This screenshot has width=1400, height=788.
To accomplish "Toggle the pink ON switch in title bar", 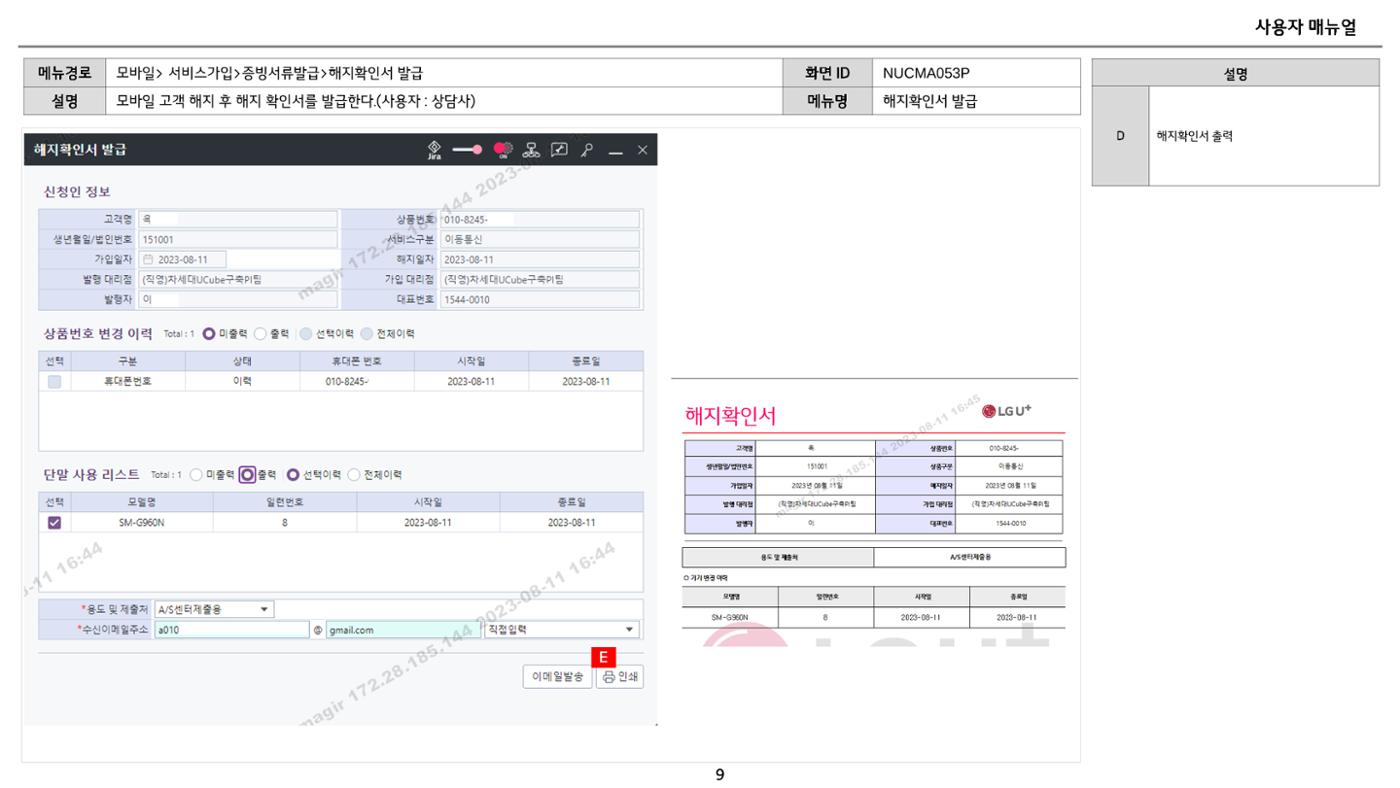I will [x=504, y=150].
